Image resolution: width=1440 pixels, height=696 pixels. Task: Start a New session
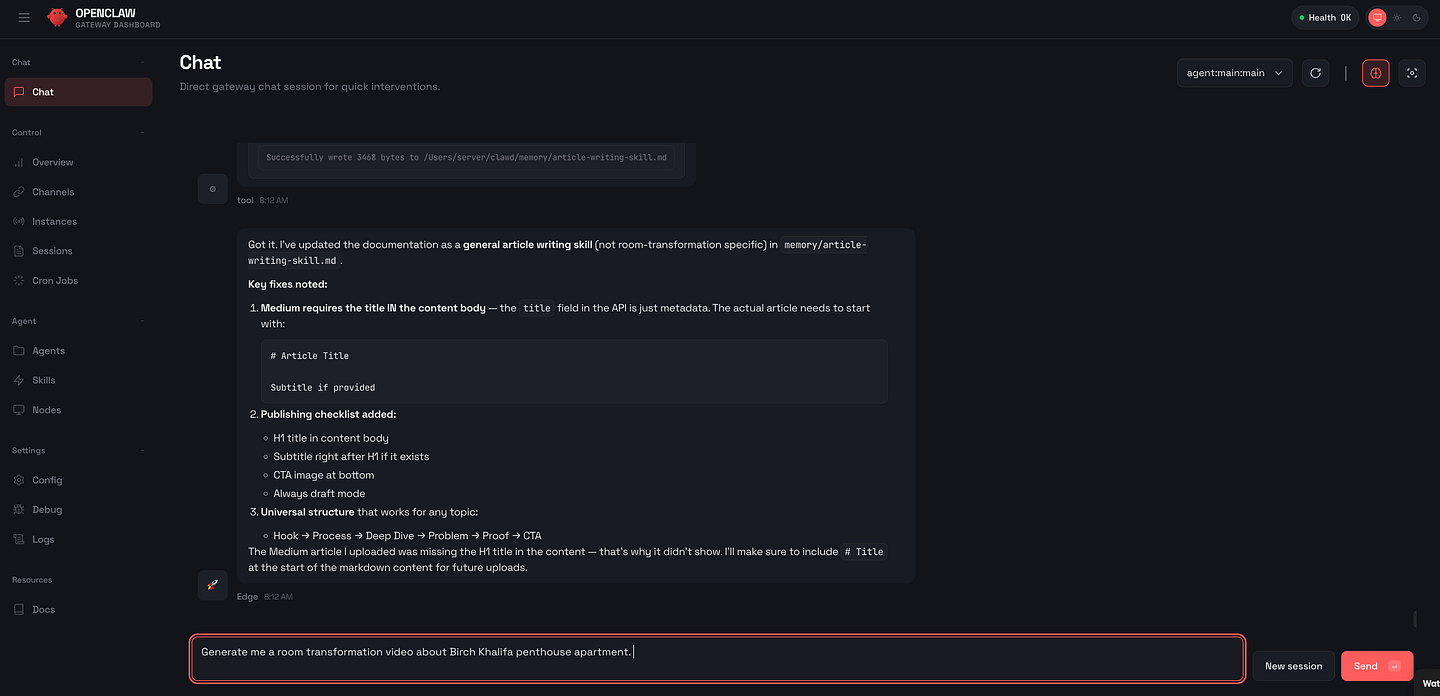pyautogui.click(x=1293, y=666)
